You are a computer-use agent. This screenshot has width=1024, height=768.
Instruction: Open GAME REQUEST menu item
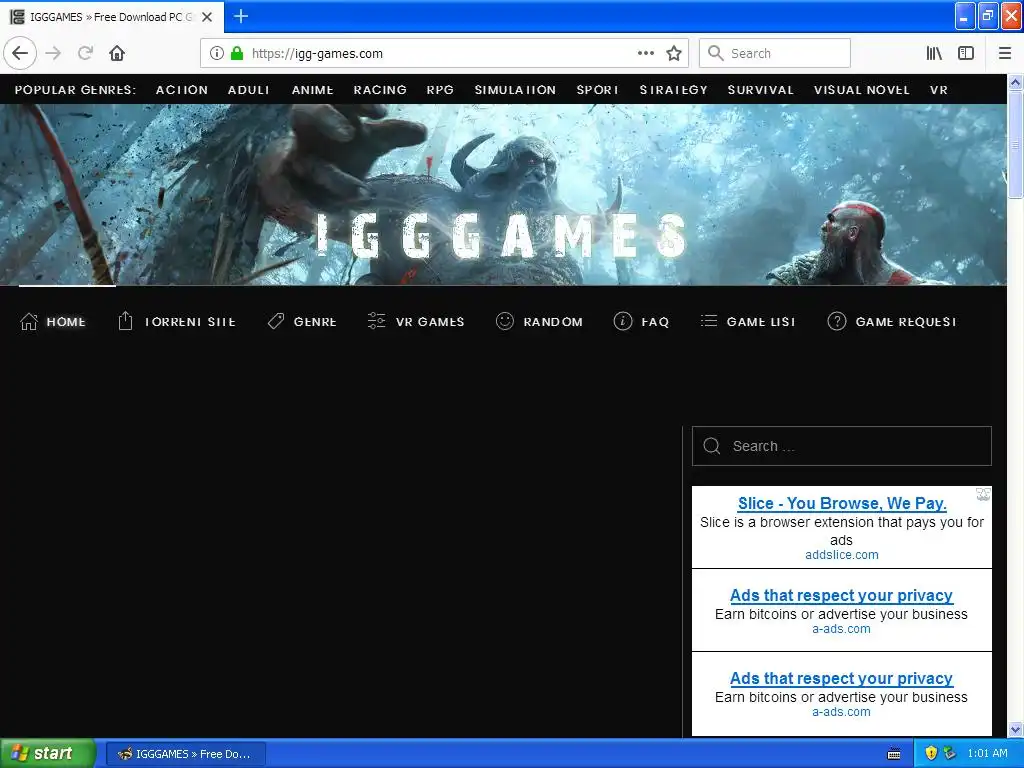pos(906,322)
